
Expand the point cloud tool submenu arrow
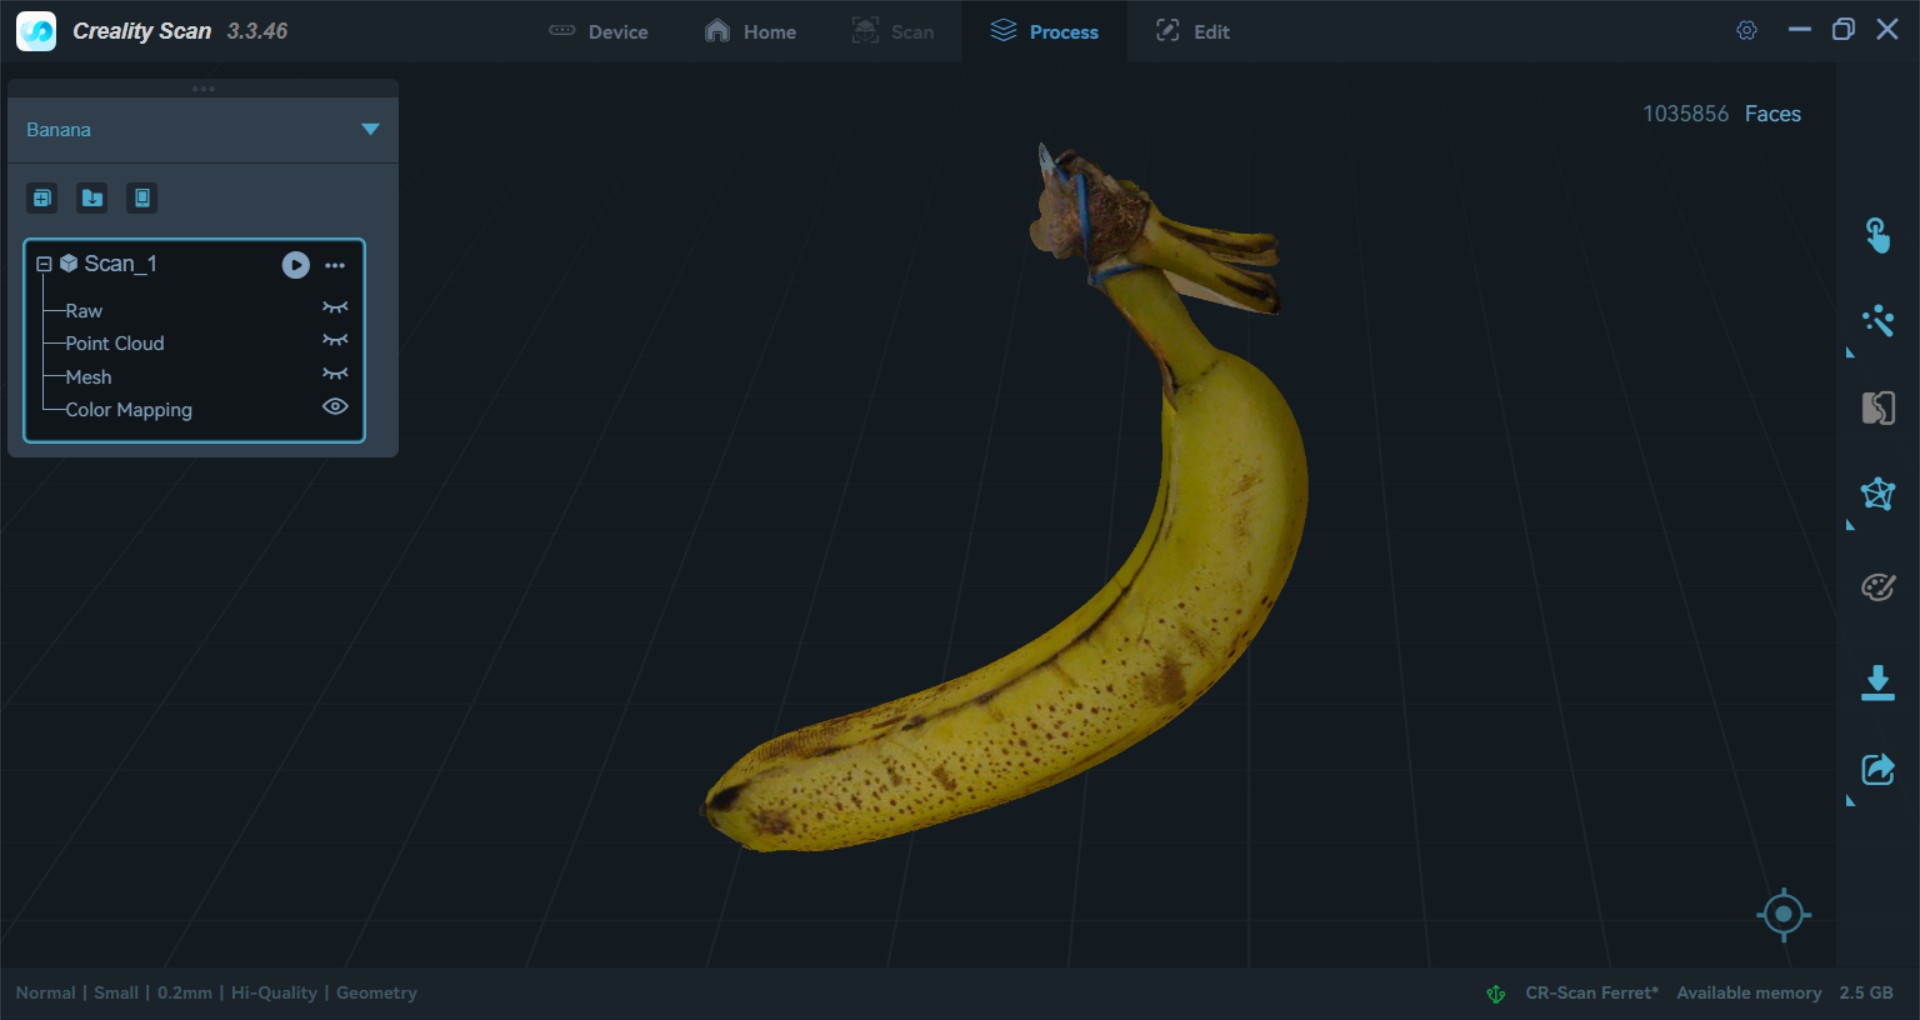[1850, 353]
